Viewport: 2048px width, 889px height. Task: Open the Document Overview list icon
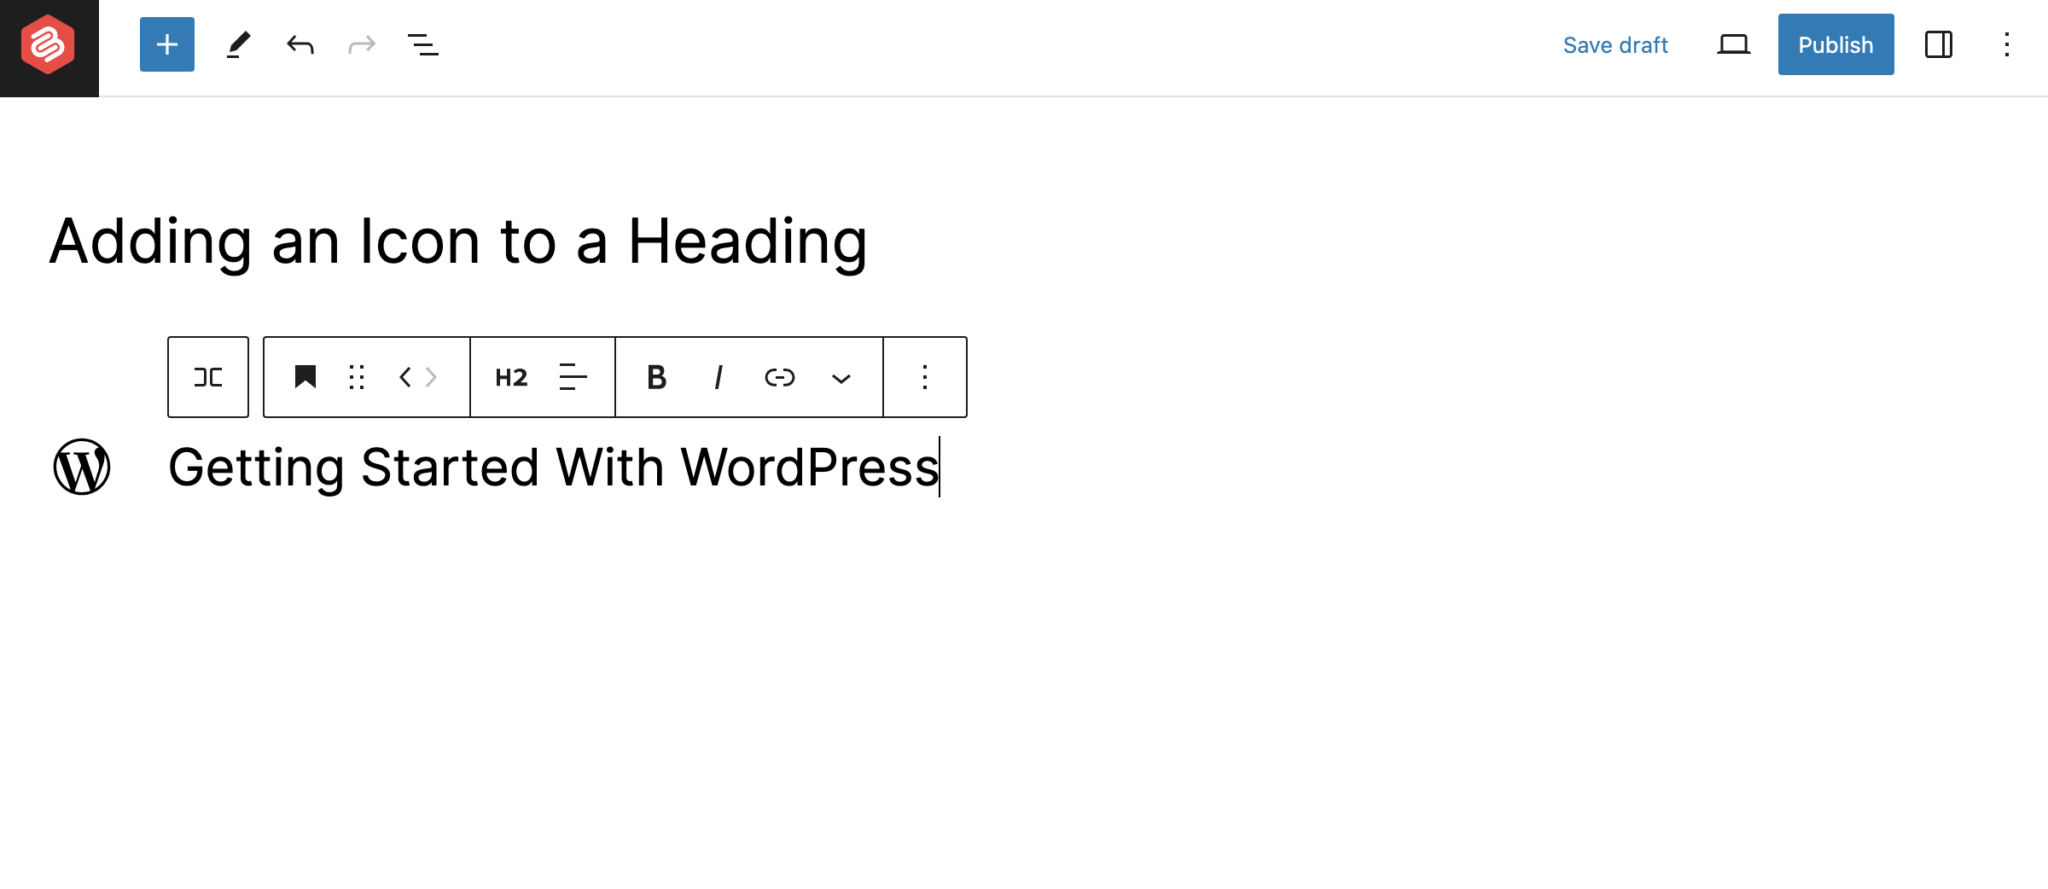(x=422, y=44)
